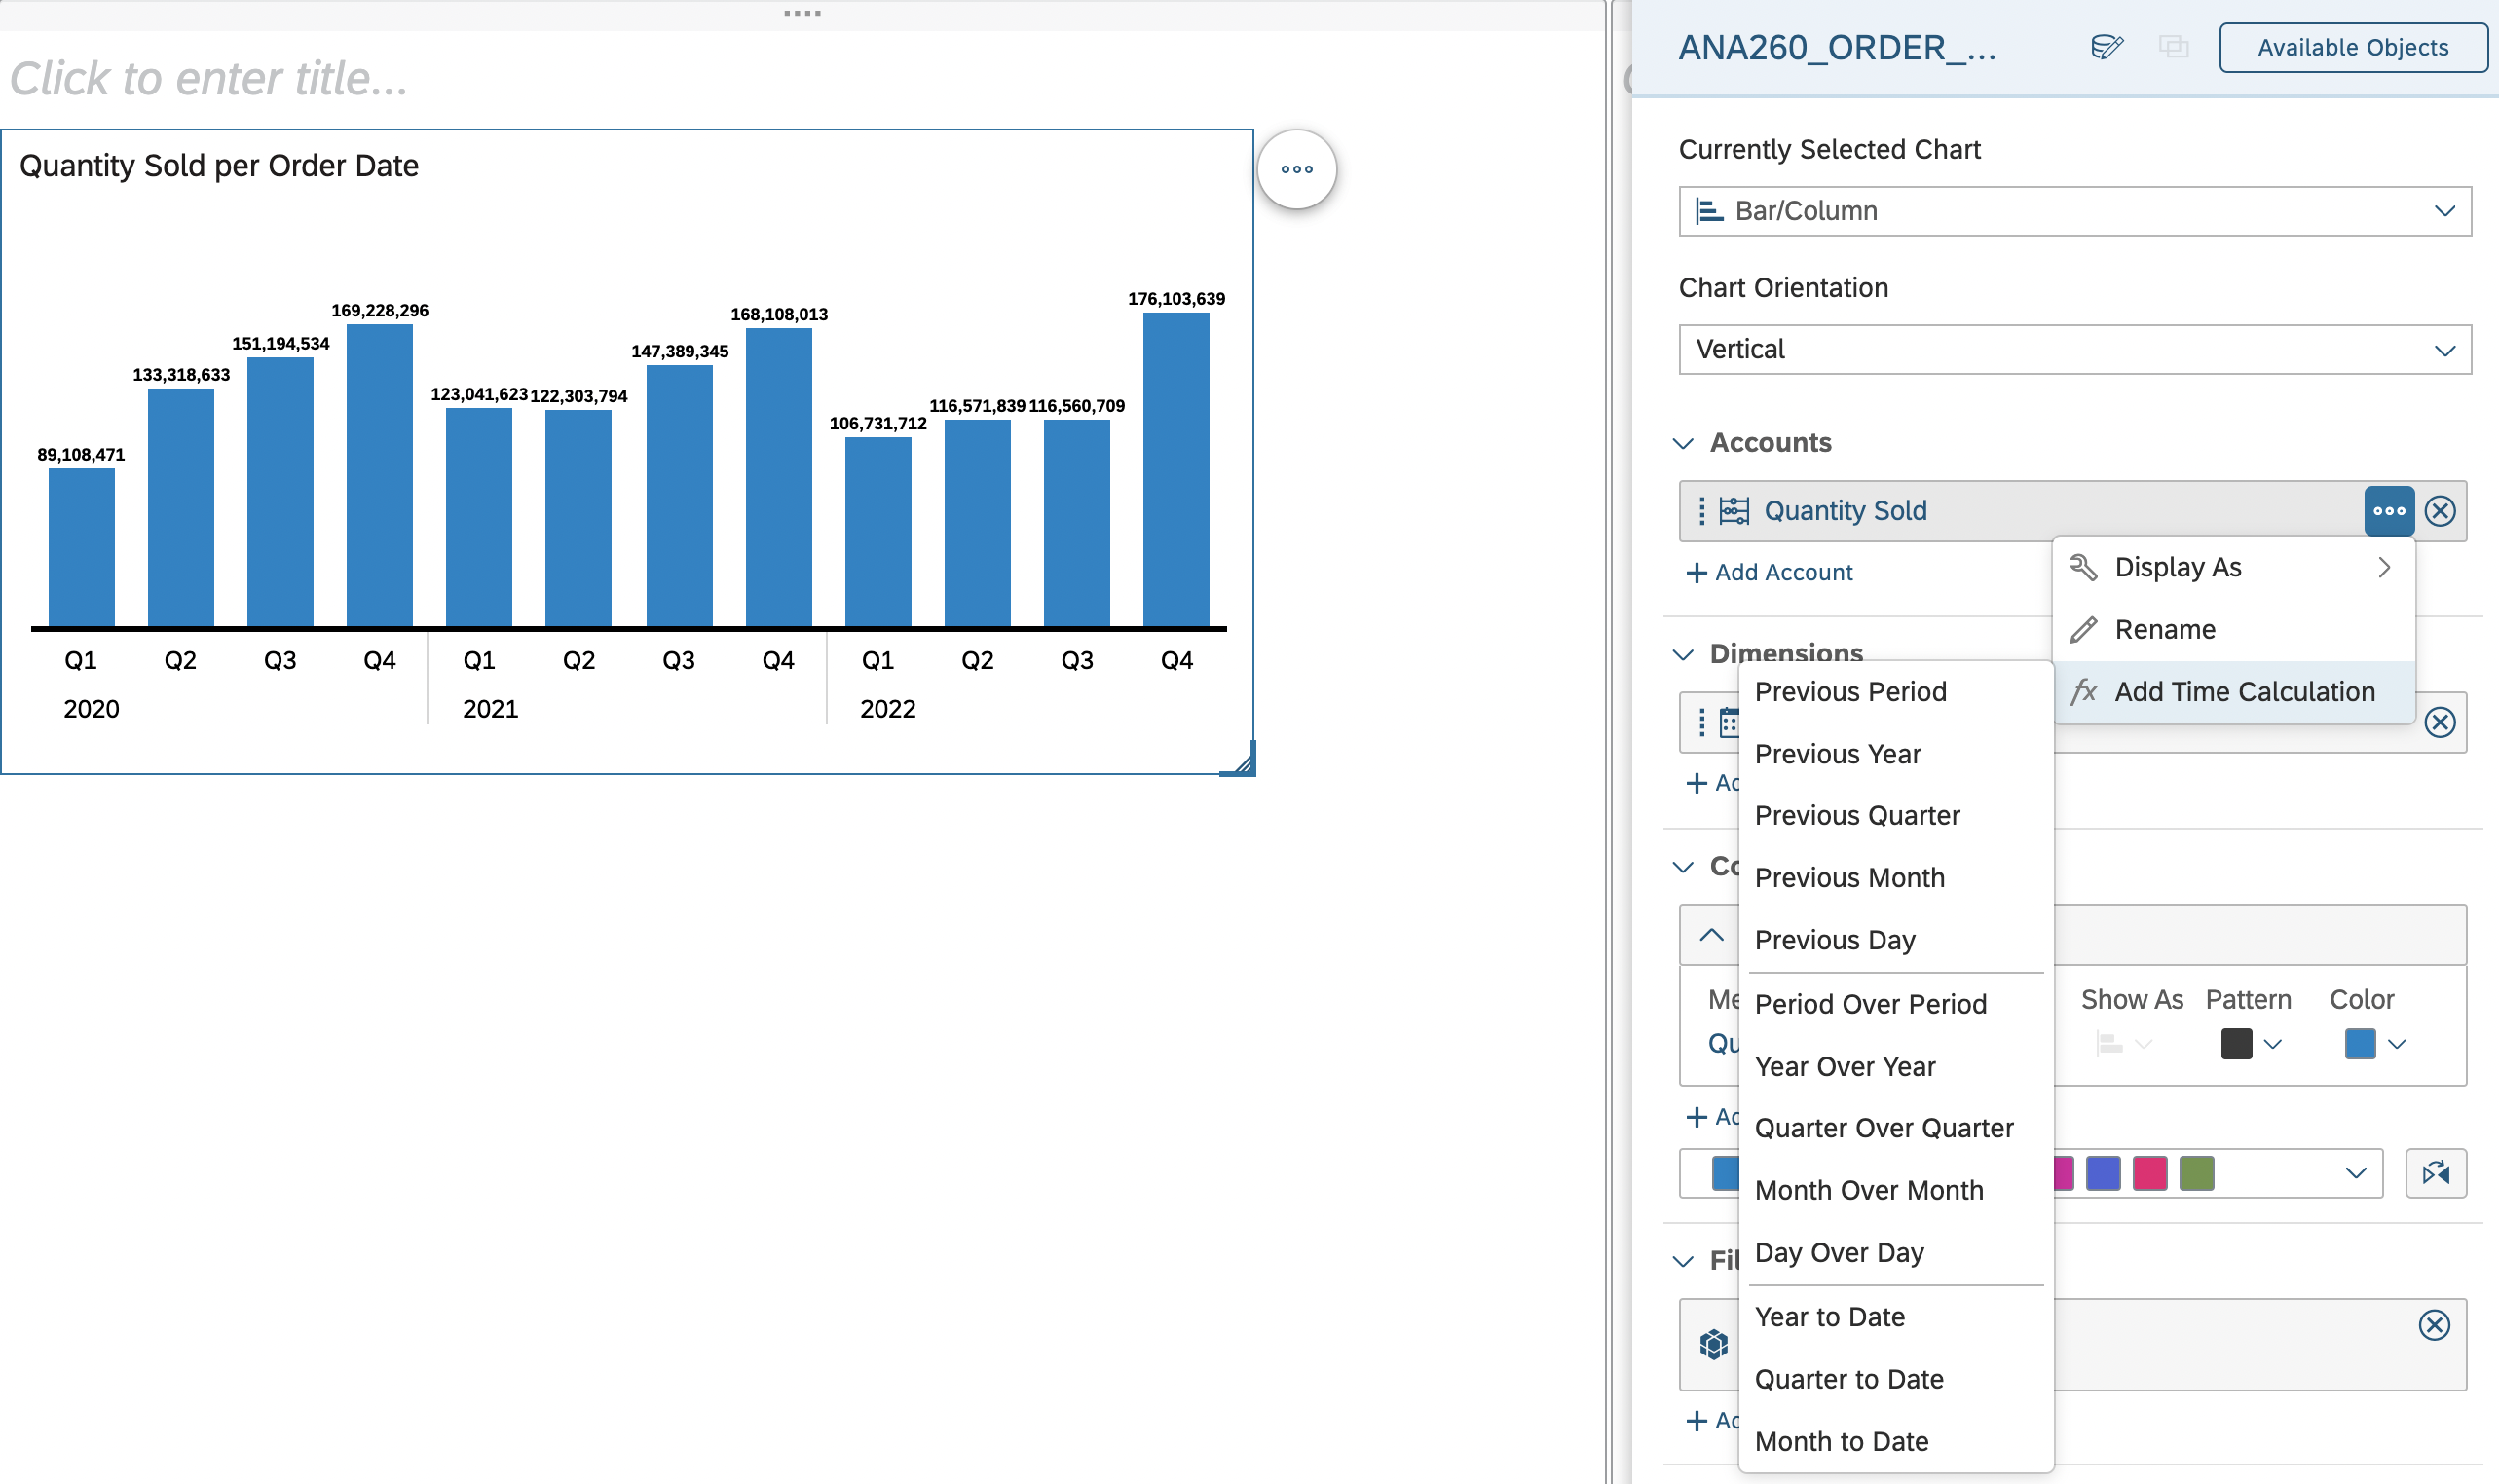
Task: Choose Previous Quarter from the submenu
Action: coord(1856,815)
